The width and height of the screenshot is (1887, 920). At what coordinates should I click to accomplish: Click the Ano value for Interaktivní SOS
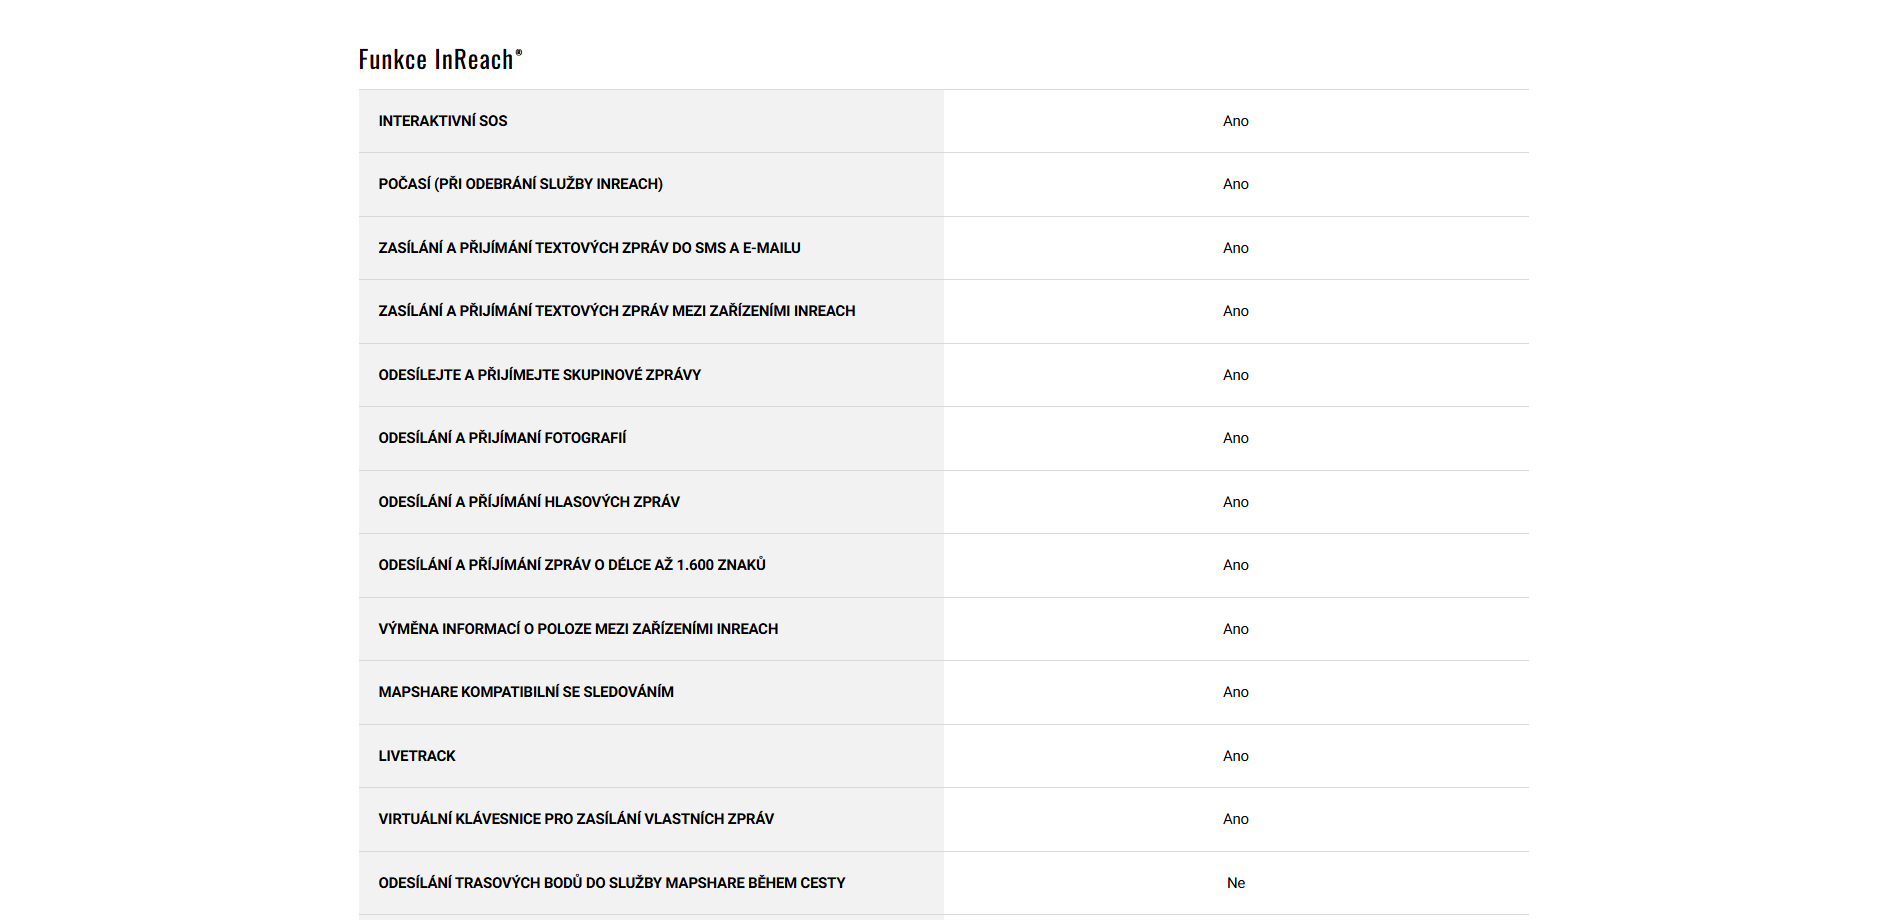[1236, 121]
